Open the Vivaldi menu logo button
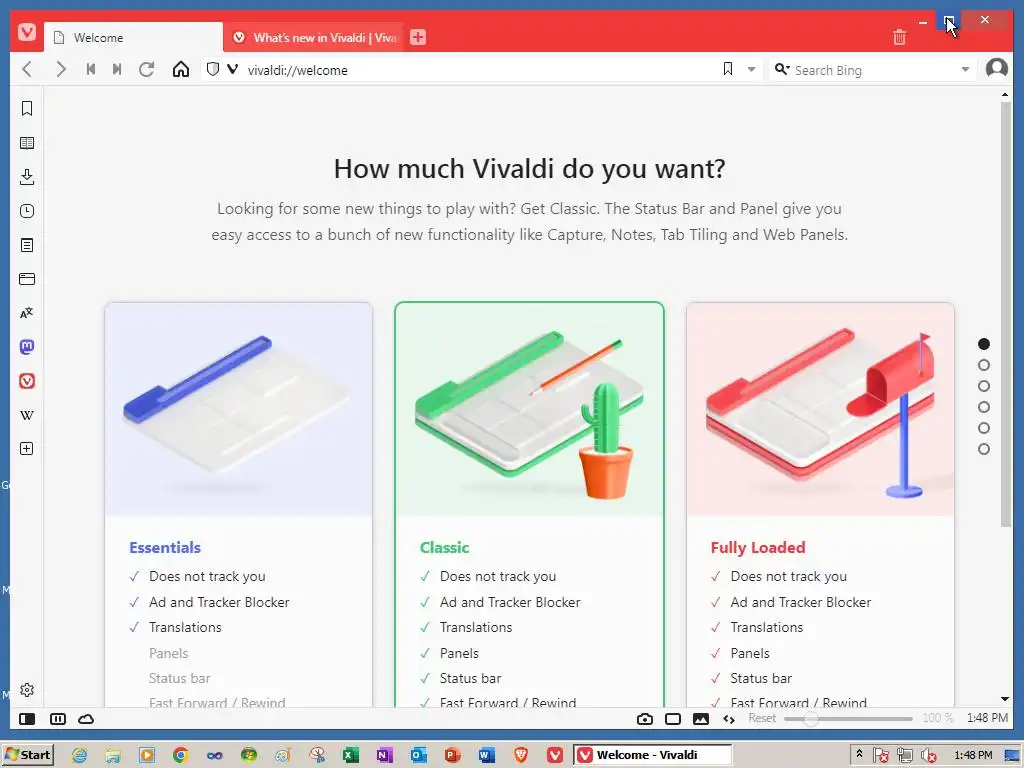 [x=27, y=31]
